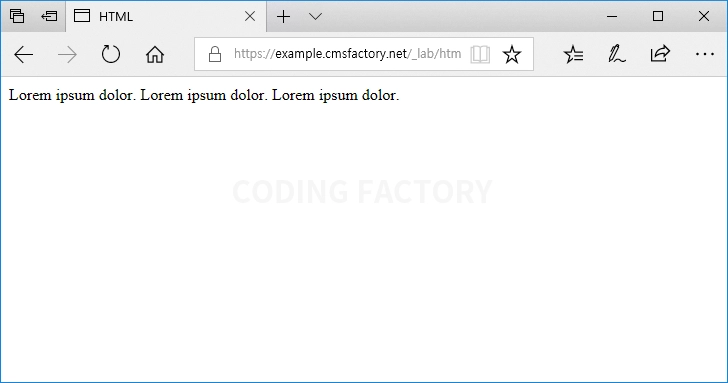
Task: Close the HTML tab
Action: coord(250,17)
